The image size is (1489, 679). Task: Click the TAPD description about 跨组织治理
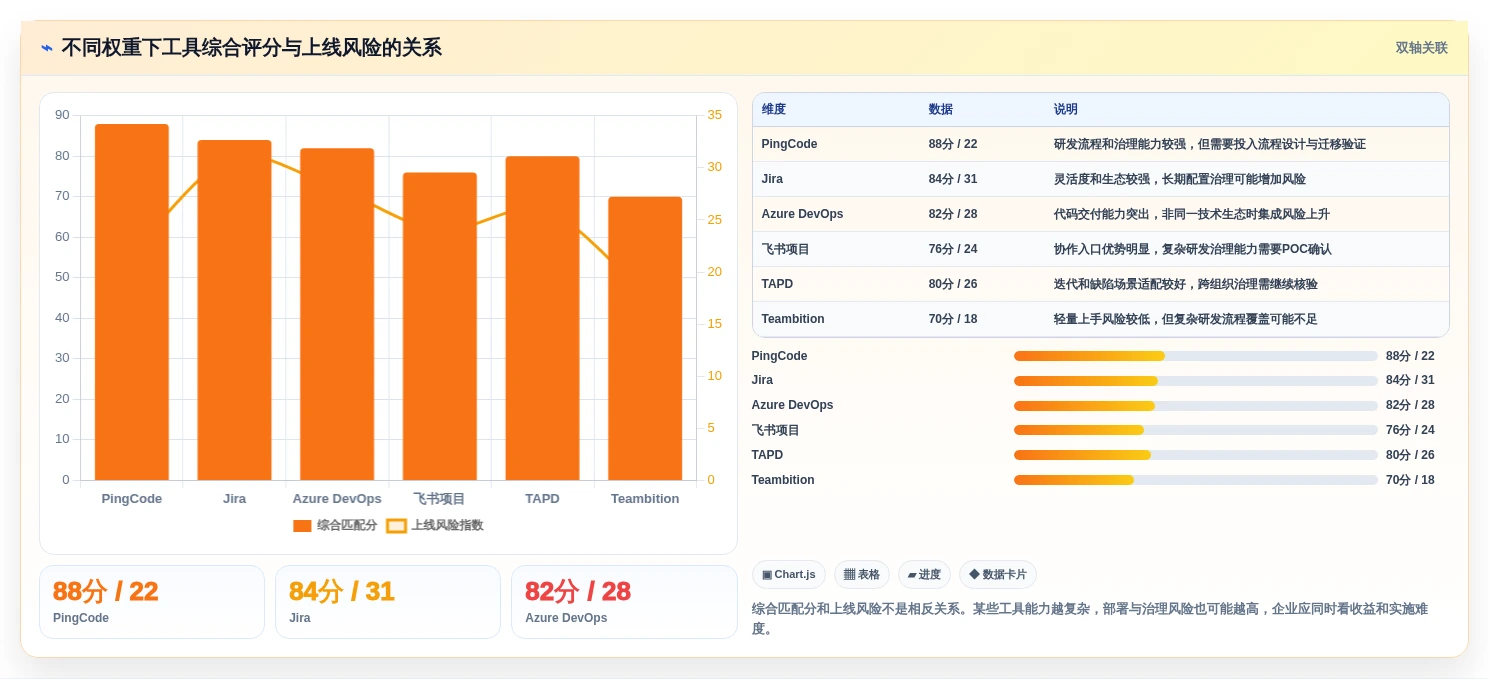(1185, 284)
